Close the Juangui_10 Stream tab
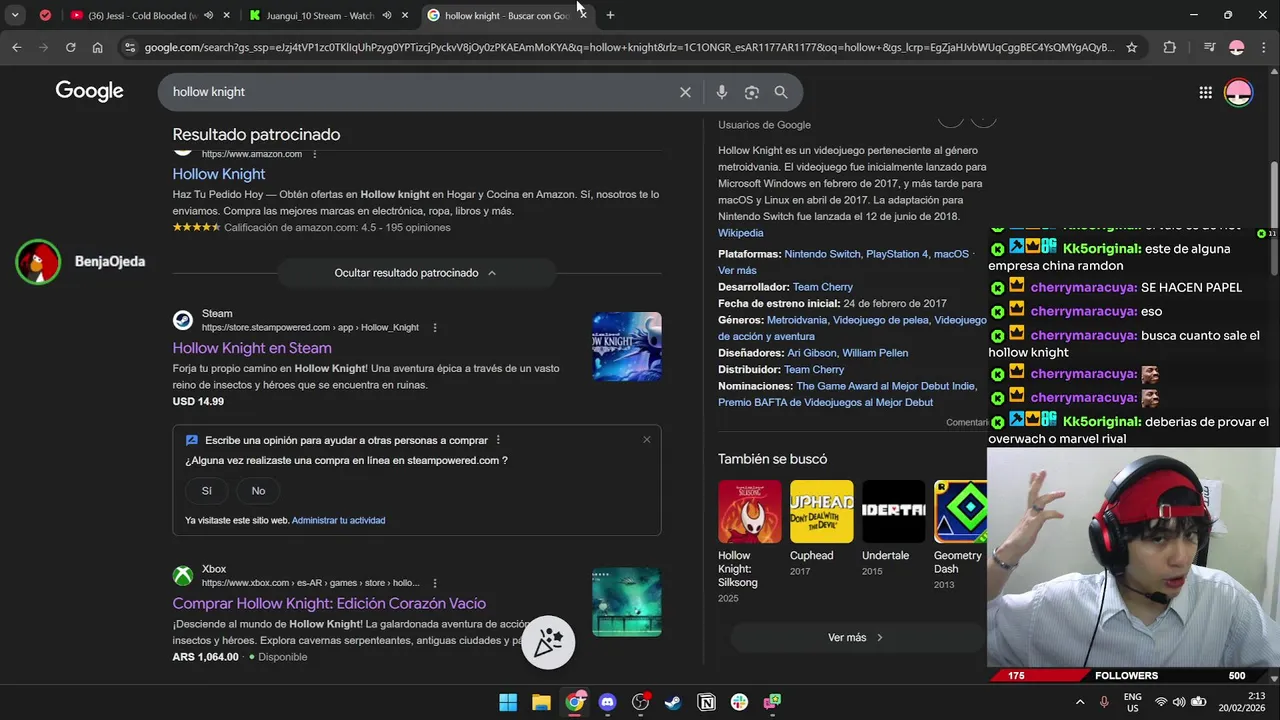The height and width of the screenshot is (720, 1280). 404,15
